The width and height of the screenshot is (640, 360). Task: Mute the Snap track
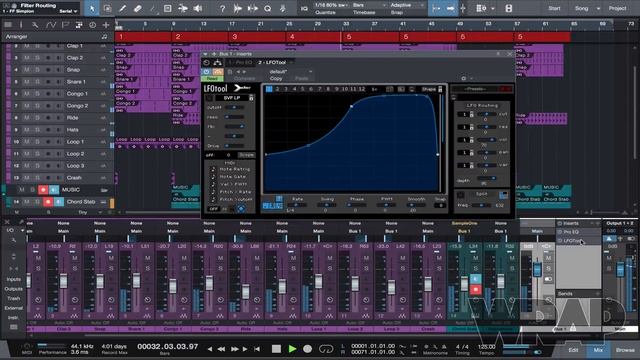[27, 70]
